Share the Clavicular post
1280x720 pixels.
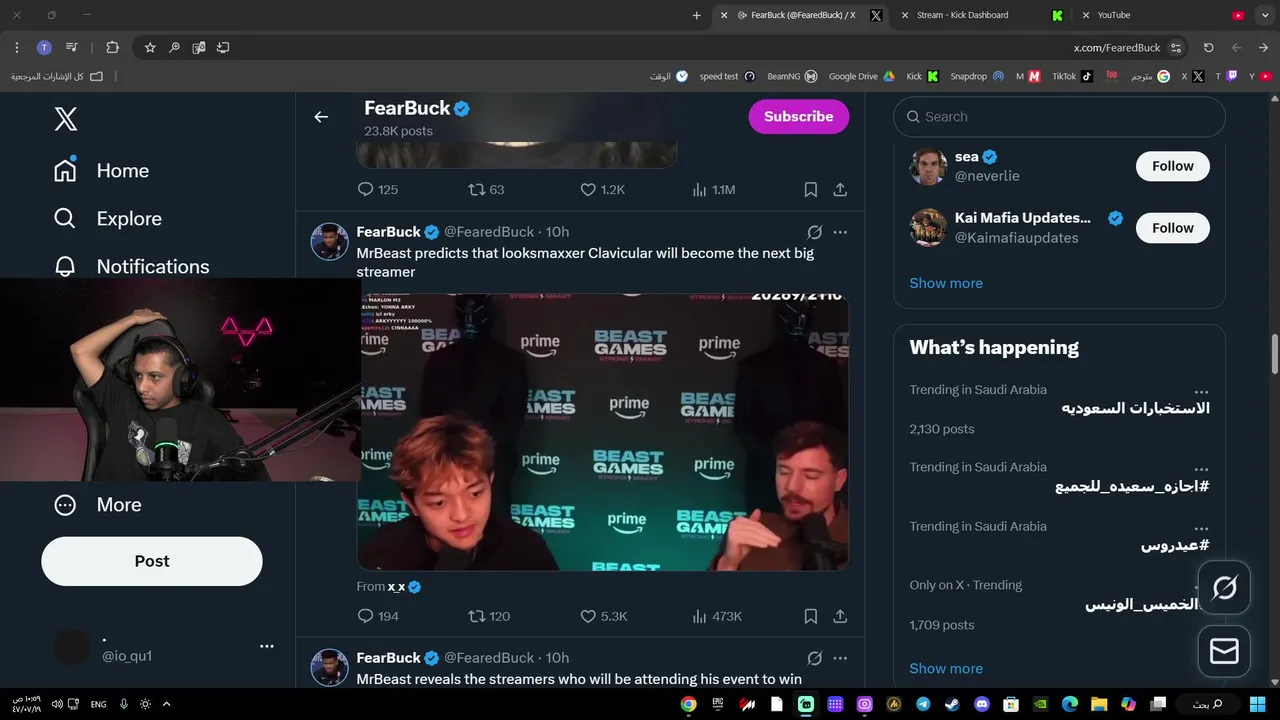840,616
